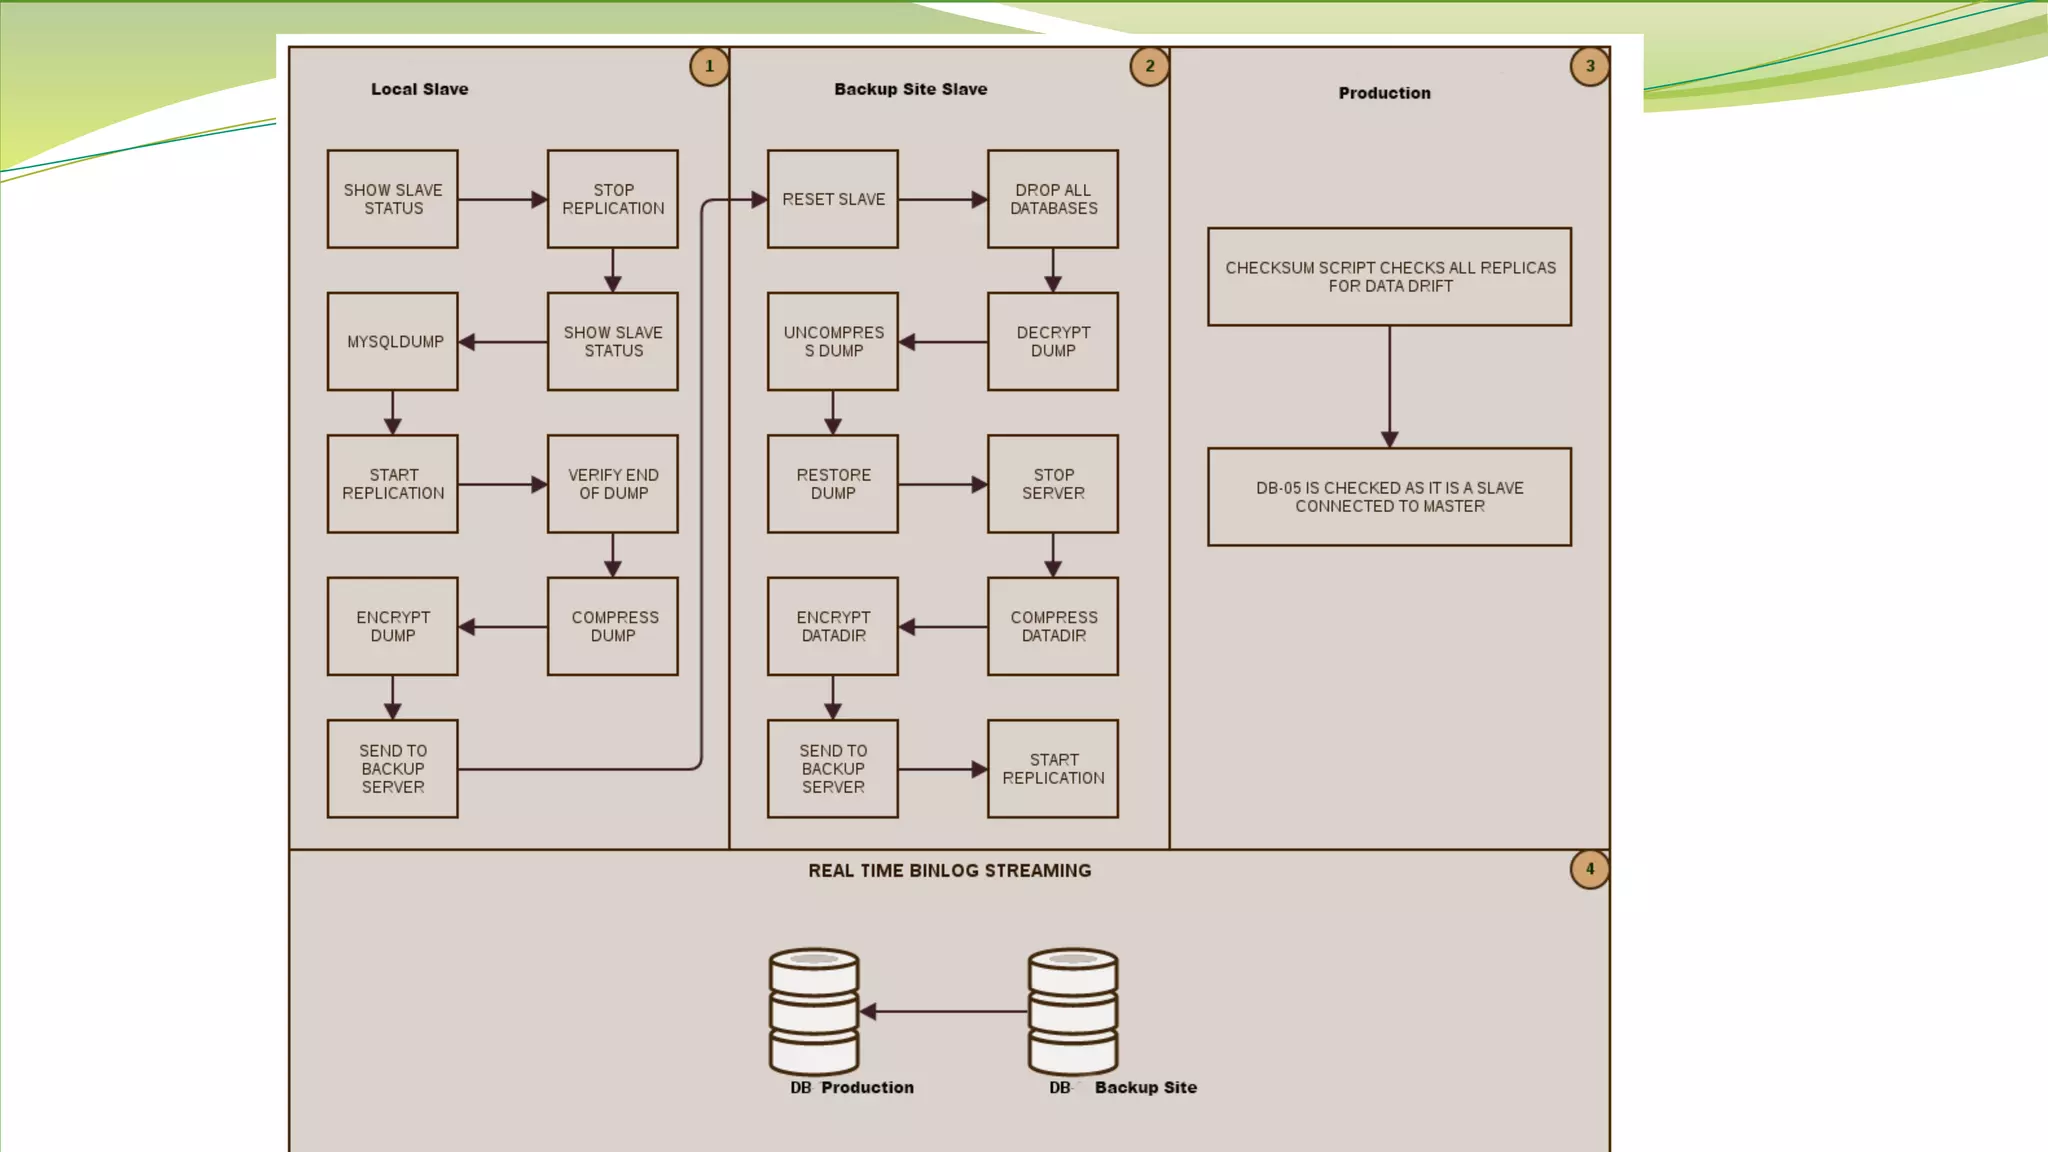This screenshot has width=2048, height=1152.
Task: Click the STOP SERVER box
Action: (1052, 484)
